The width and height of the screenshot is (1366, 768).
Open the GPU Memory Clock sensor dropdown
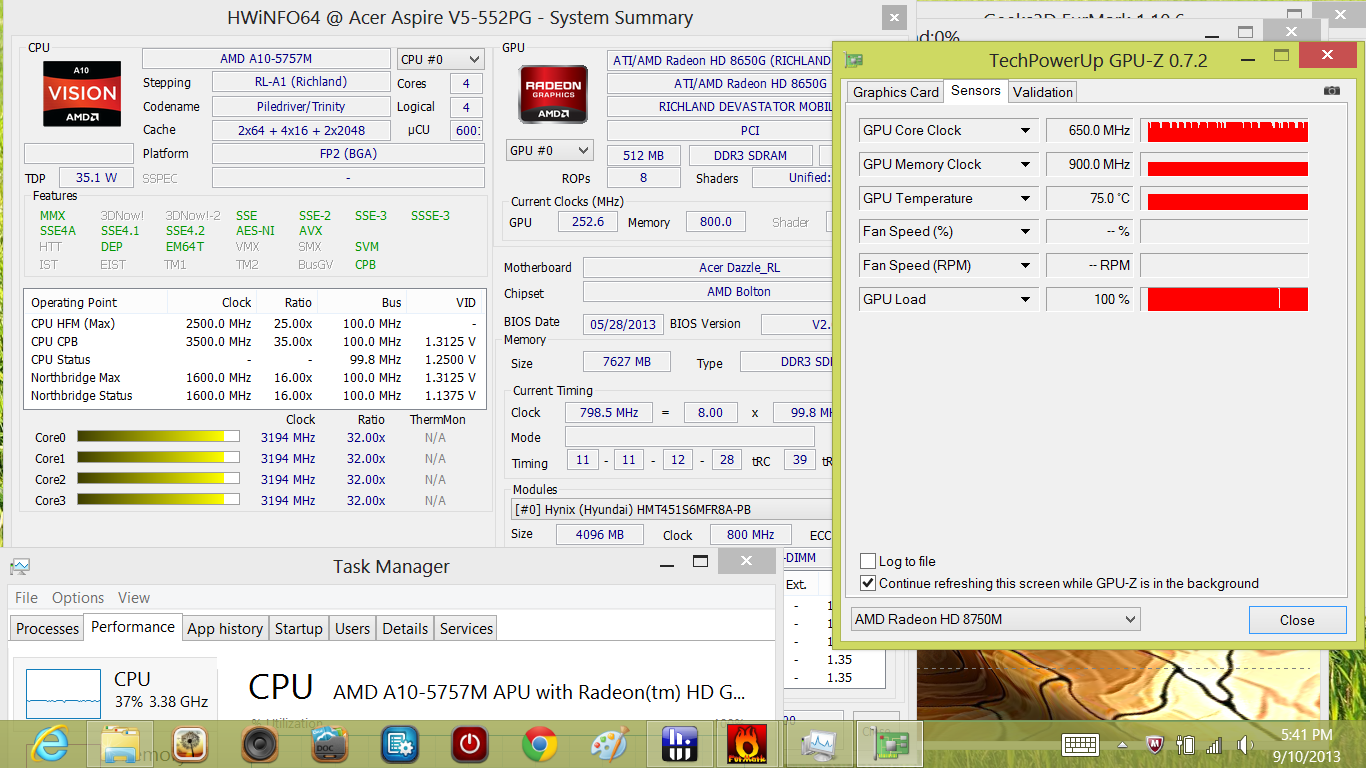[1025, 165]
